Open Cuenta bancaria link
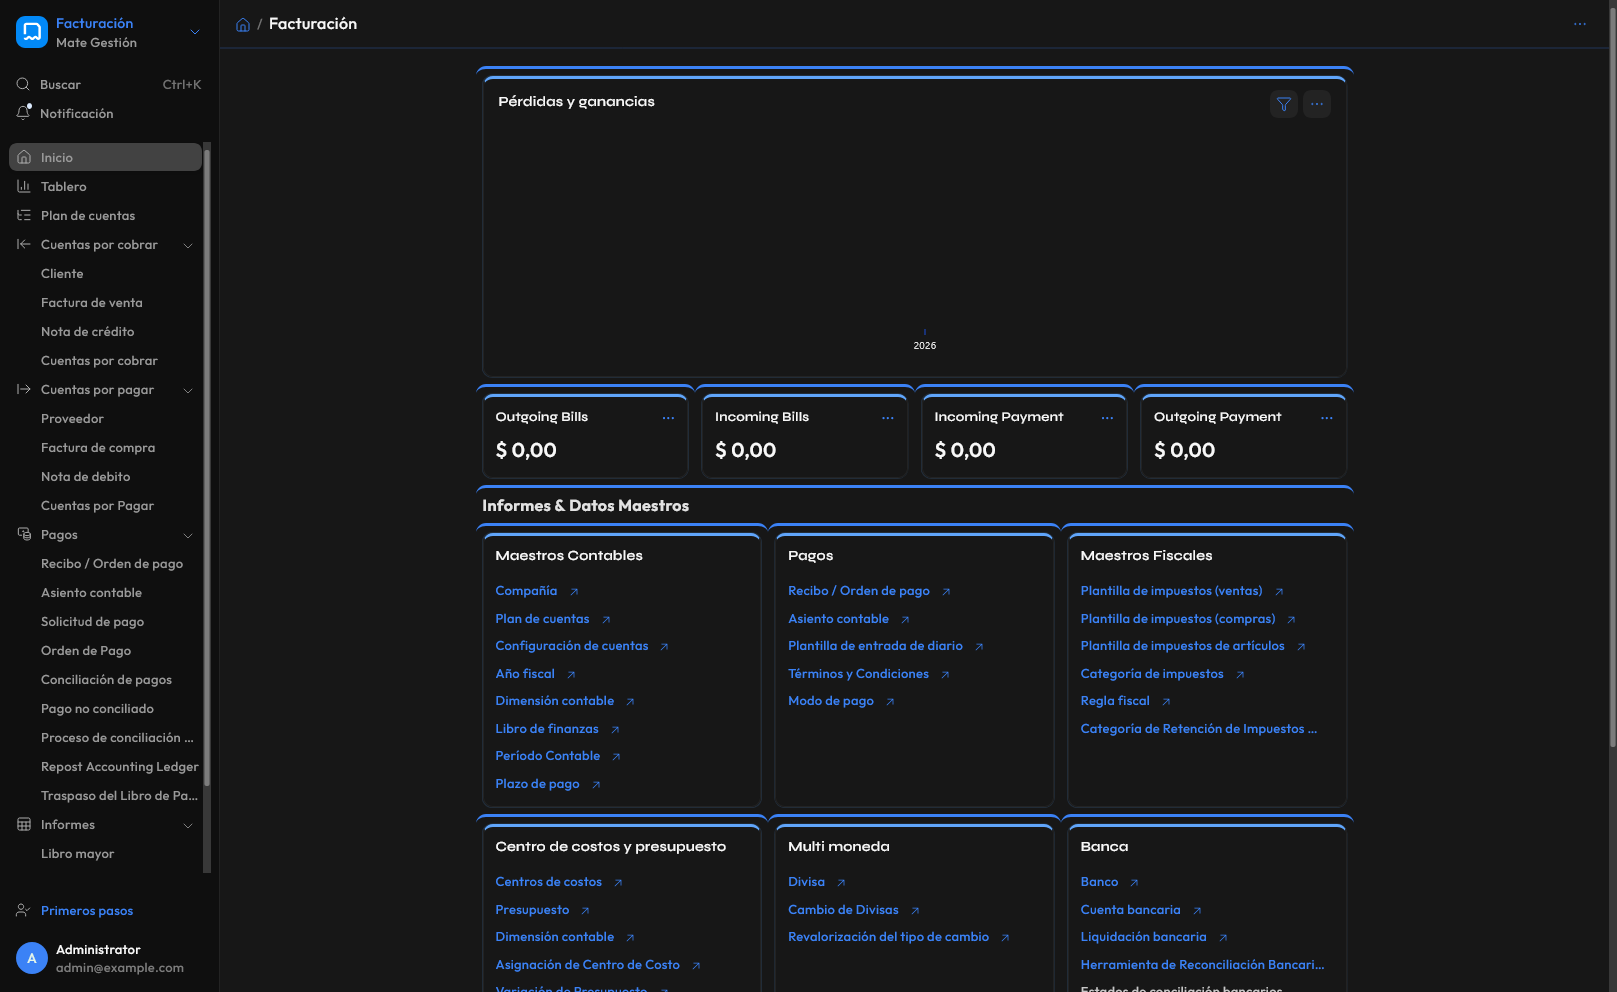The height and width of the screenshot is (992, 1617). pos(1131,910)
